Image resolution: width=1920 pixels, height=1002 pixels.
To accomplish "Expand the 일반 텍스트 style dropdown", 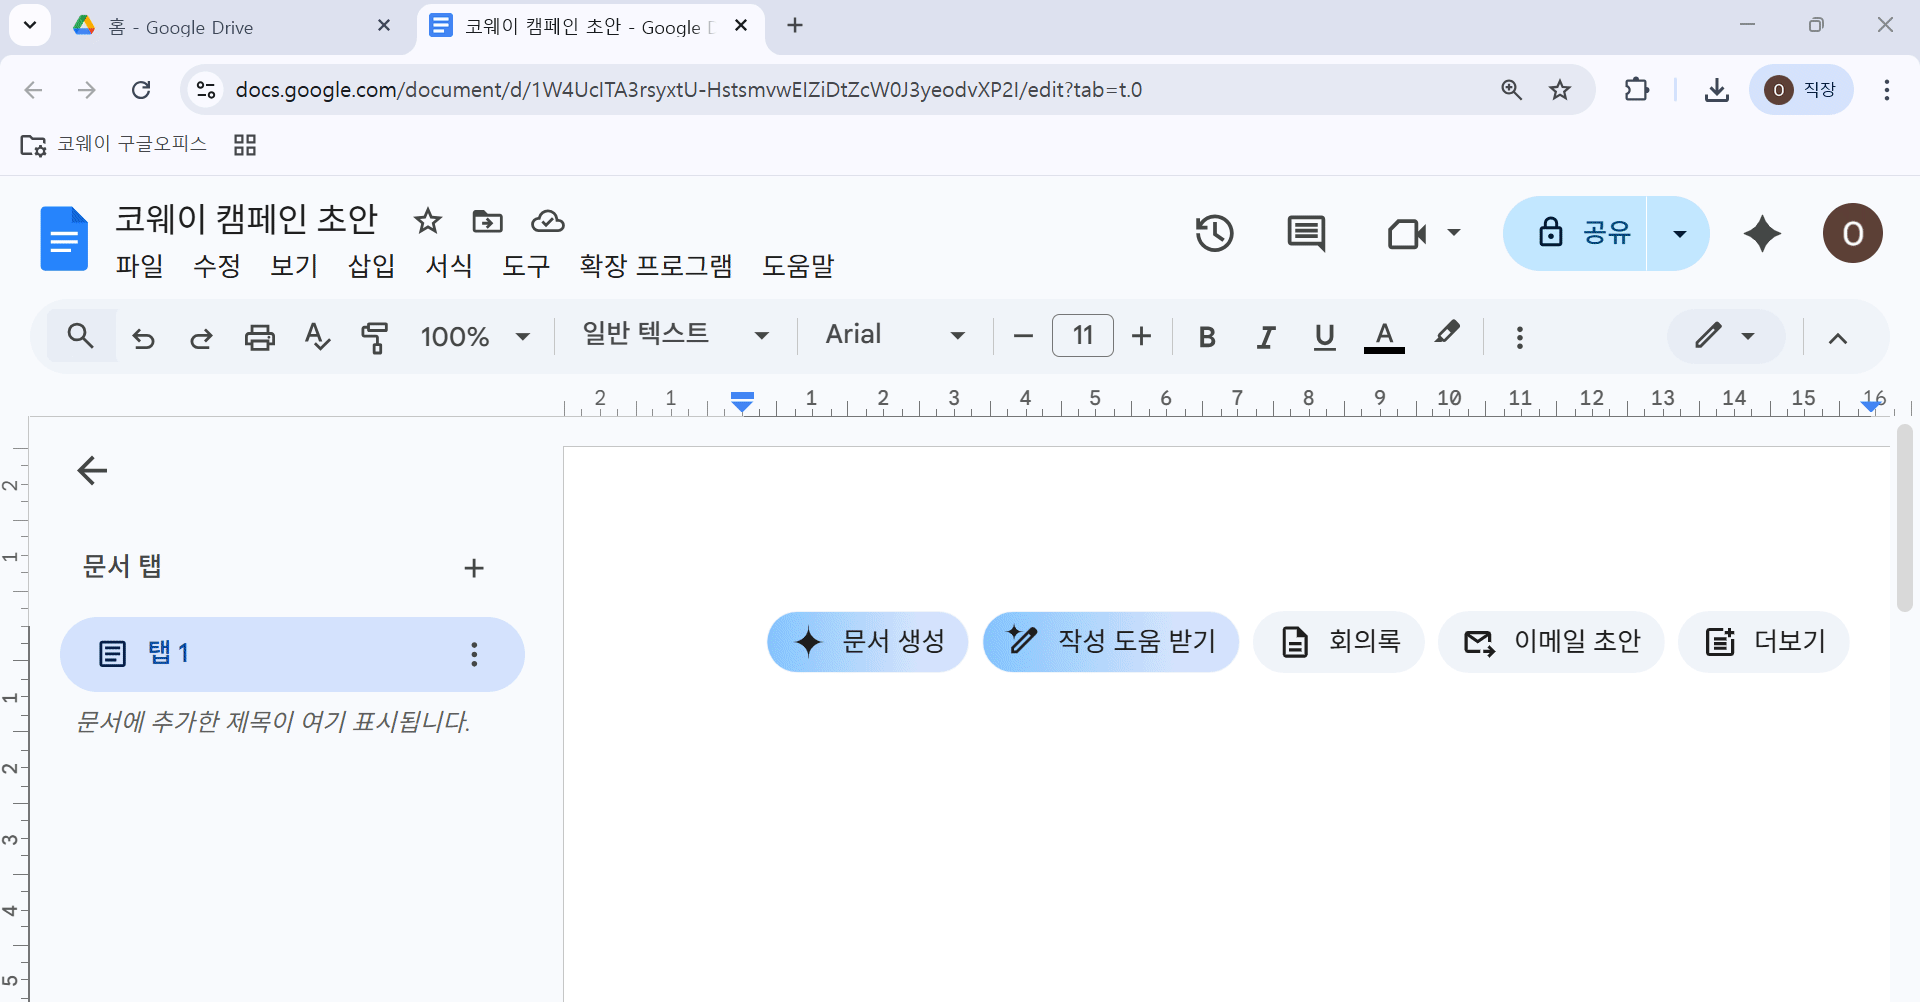I will pyautogui.click(x=677, y=335).
